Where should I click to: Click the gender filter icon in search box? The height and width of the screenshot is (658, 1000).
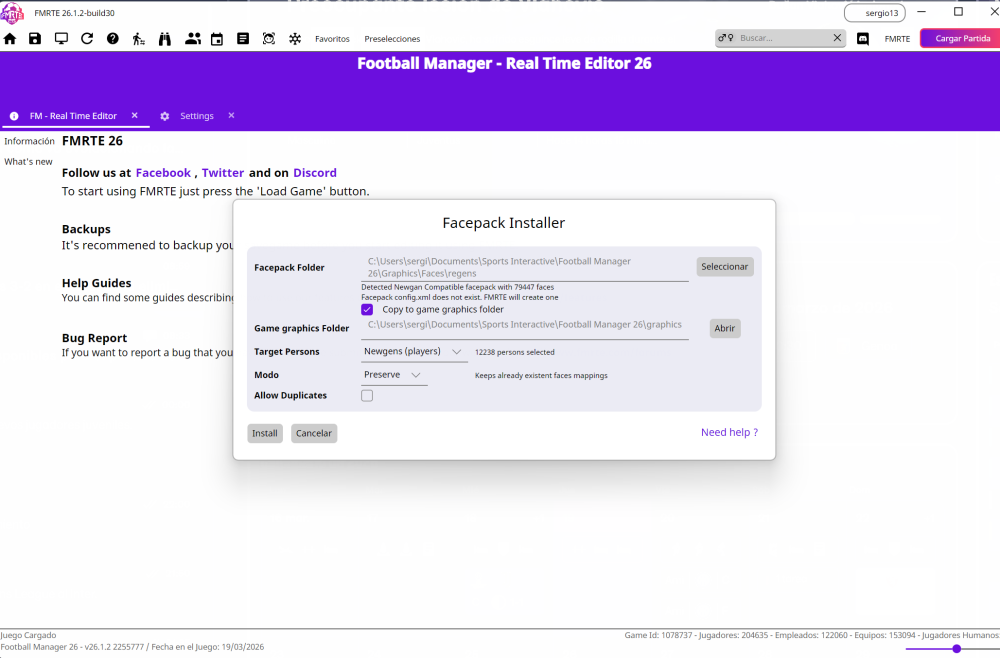click(x=726, y=38)
